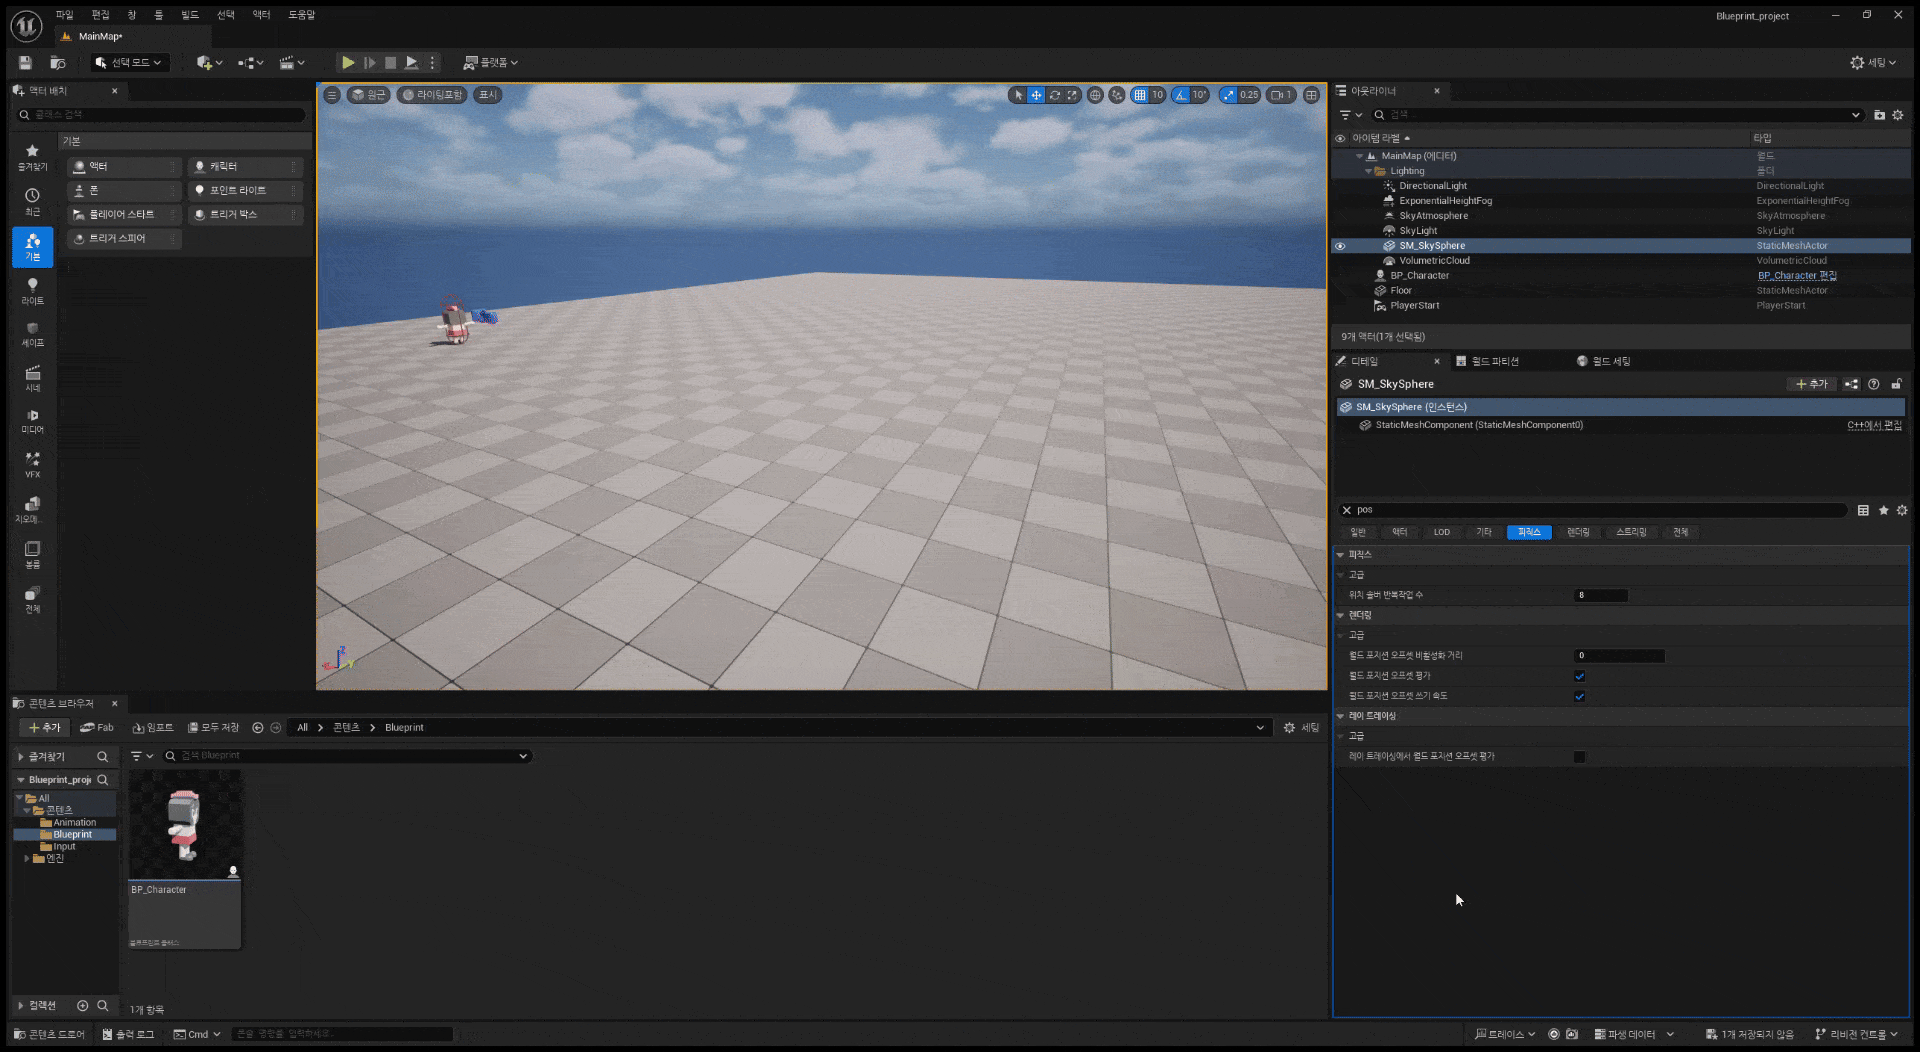1920x1052 pixels.
Task: Toggle rotation snap angle icon
Action: pos(1181,95)
